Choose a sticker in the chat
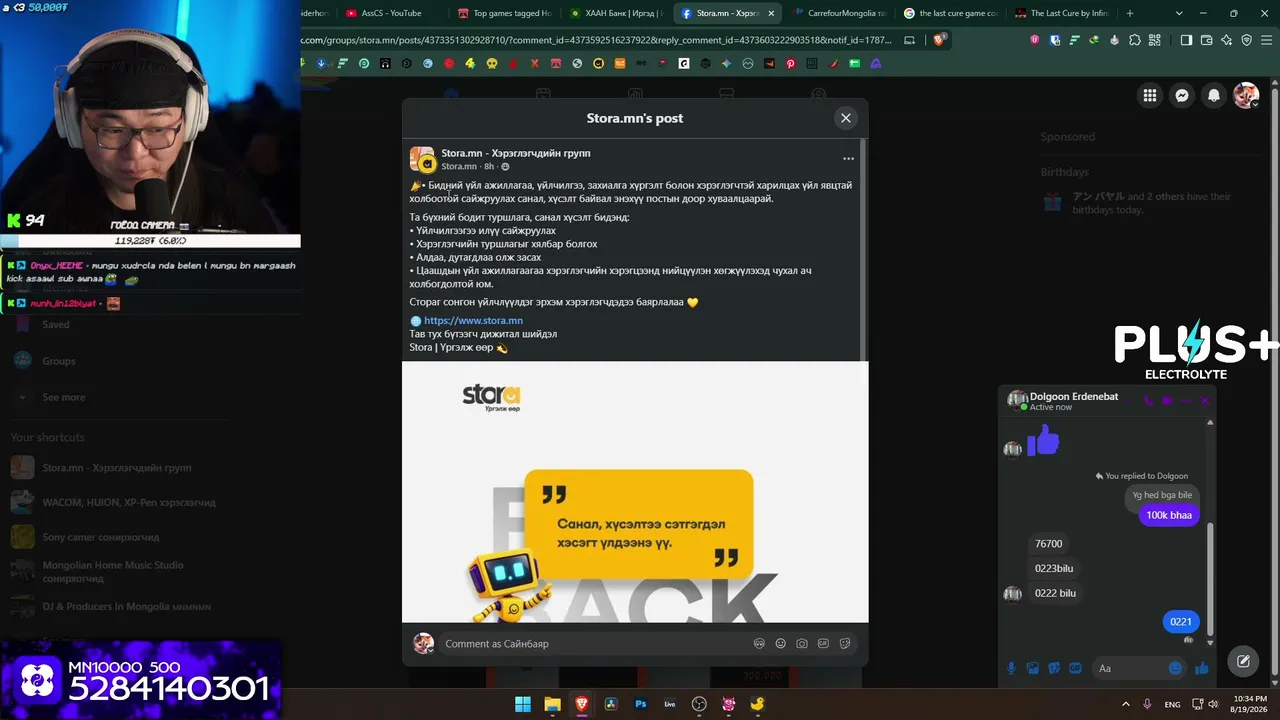This screenshot has width=1280, height=720. pos(1054,668)
